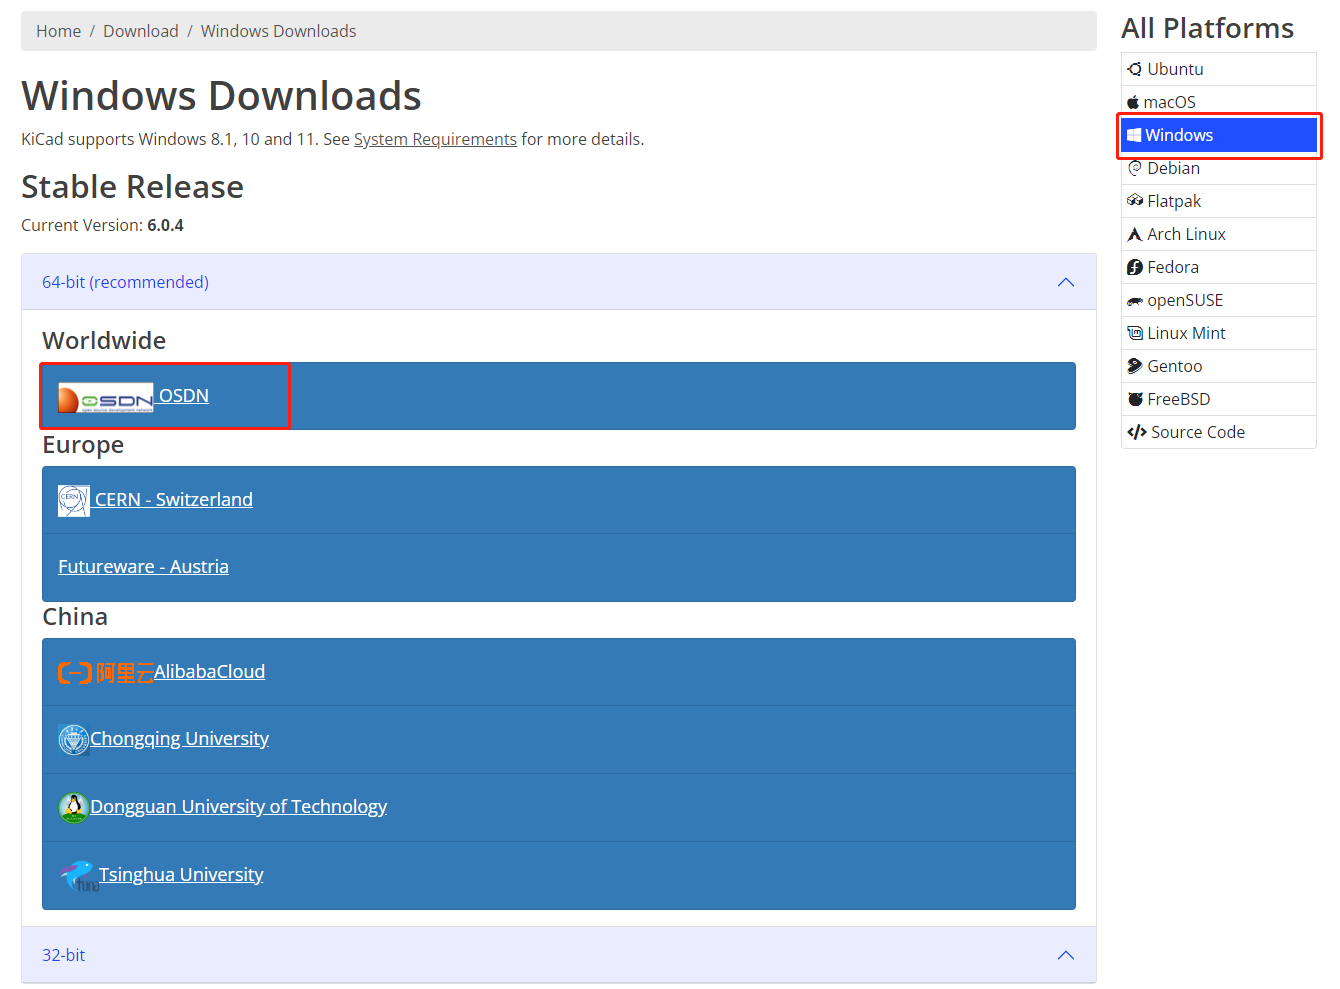Image resolution: width=1340 pixels, height=989 pixels.
Task: Download from Tsinghua University mirror
Action: 181,874
